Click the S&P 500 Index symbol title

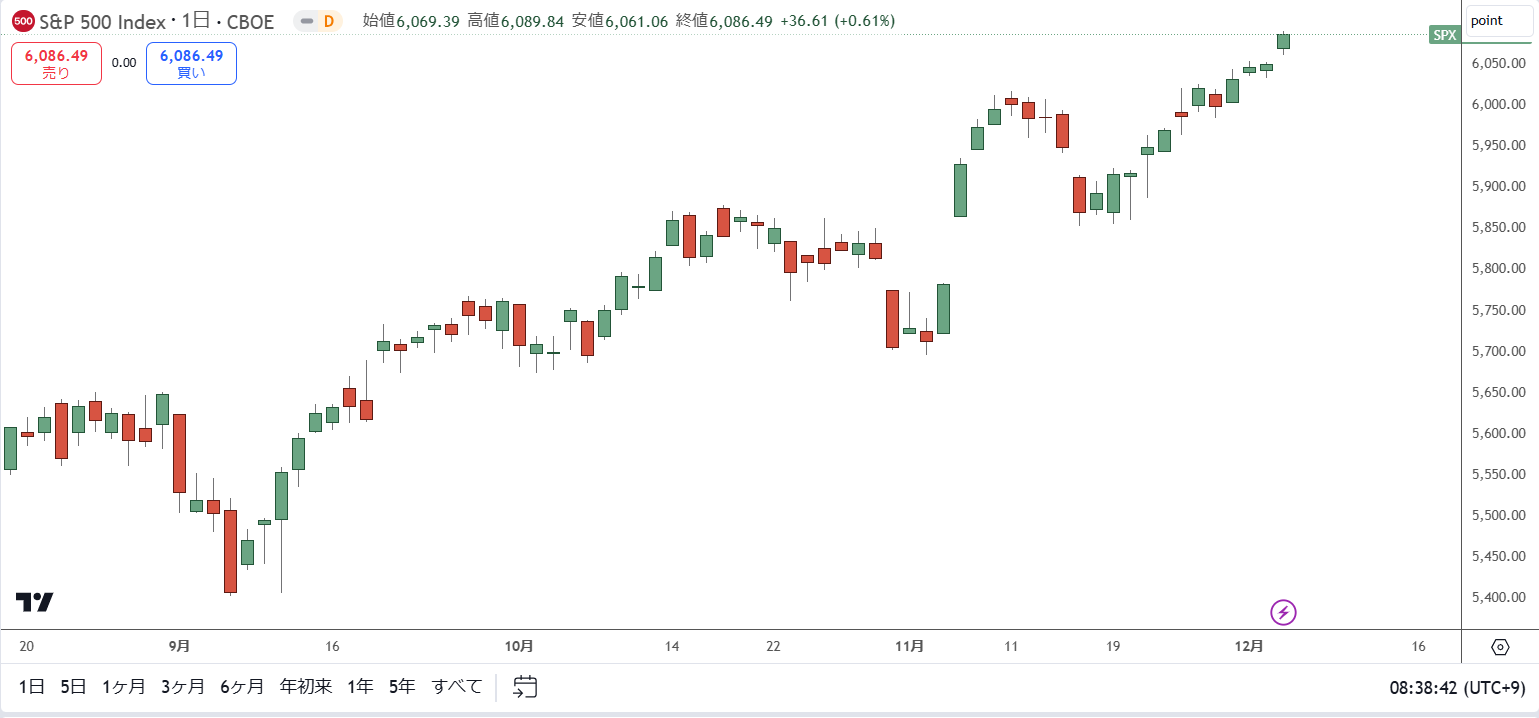102,21
